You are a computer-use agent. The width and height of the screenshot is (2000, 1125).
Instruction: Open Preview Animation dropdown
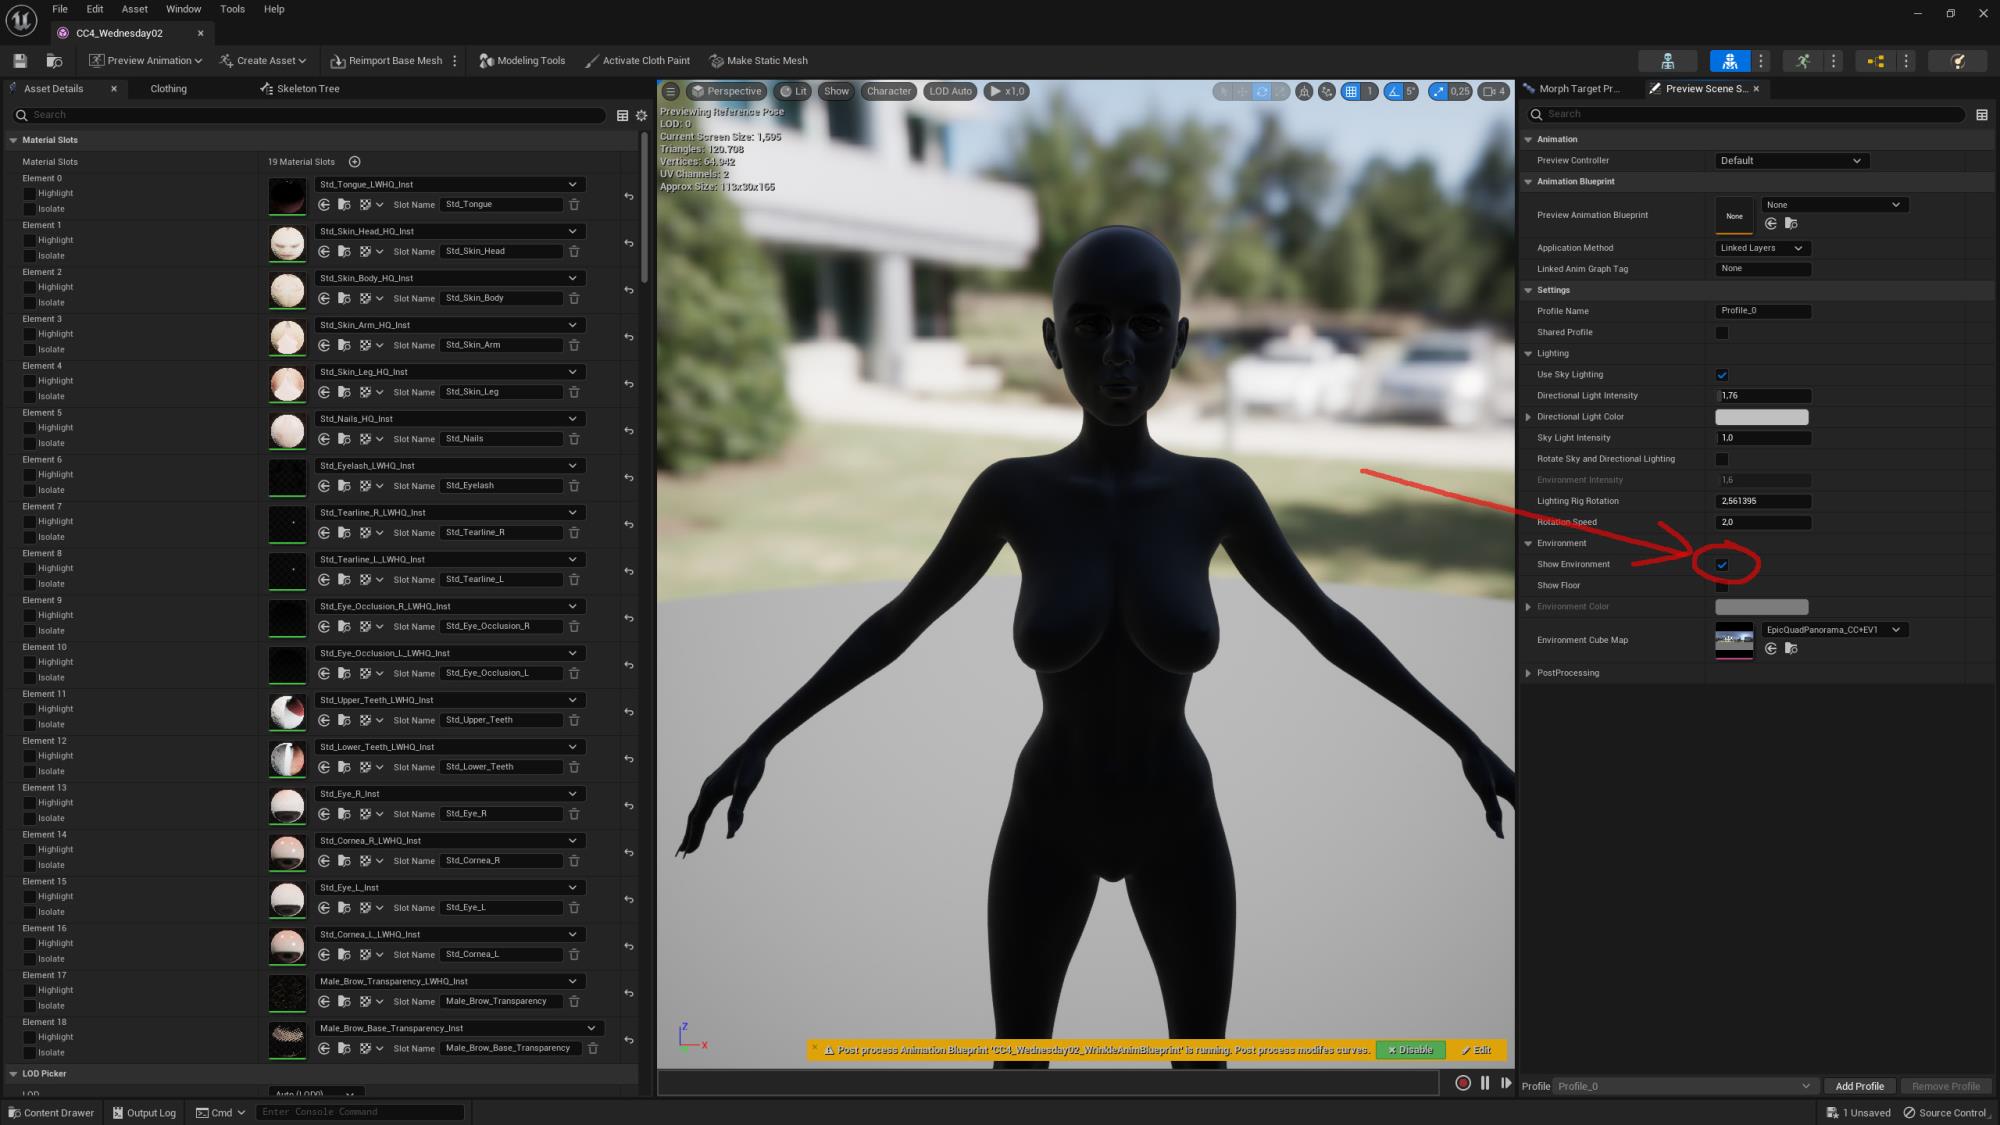click(145, 61)
